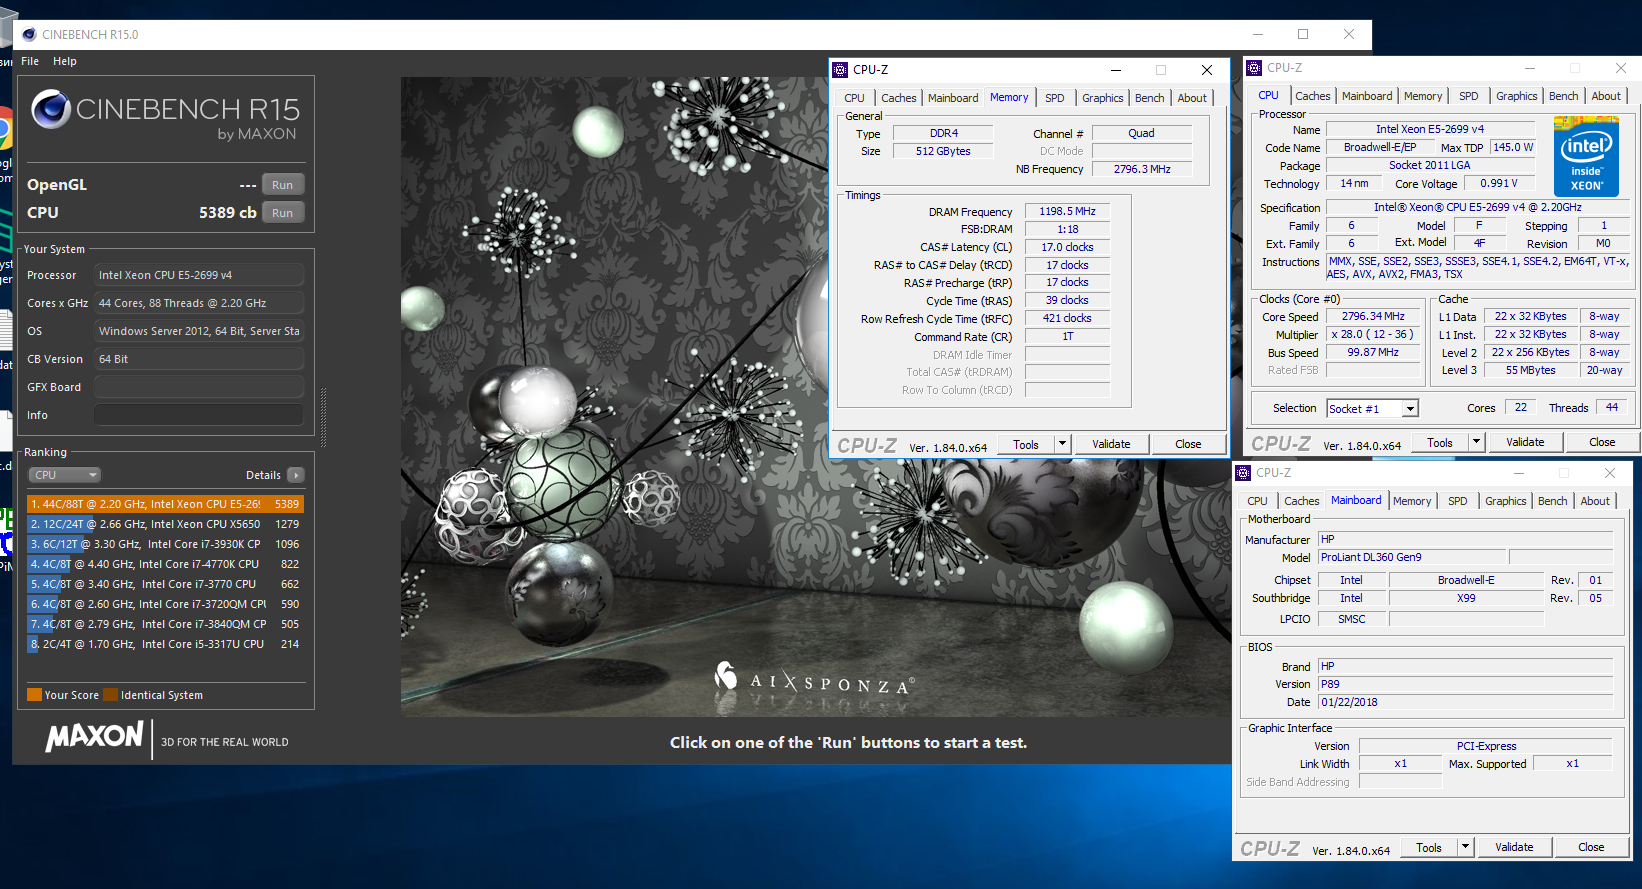Click the Cinebench R15 logo icon
The image size is (1642, 889).
(x=51, y=109)
